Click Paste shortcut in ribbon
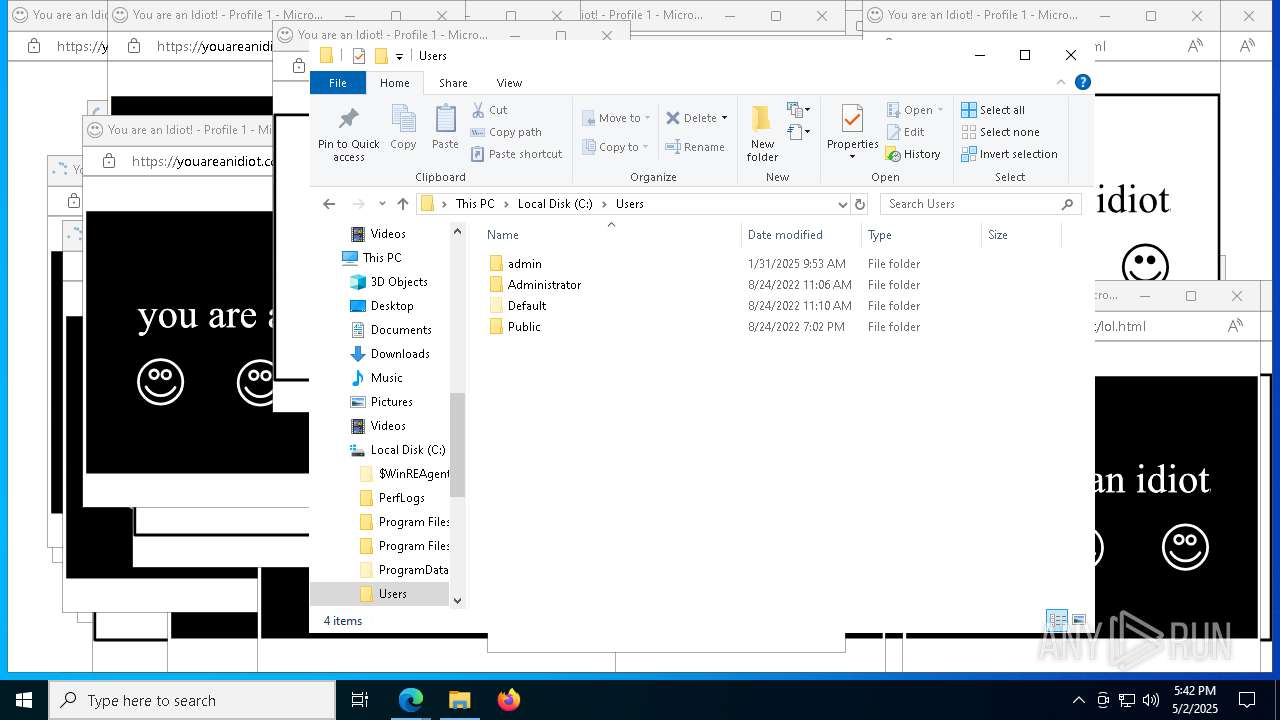This screenshot has height=720, width=1280. (x=516, y=154)
